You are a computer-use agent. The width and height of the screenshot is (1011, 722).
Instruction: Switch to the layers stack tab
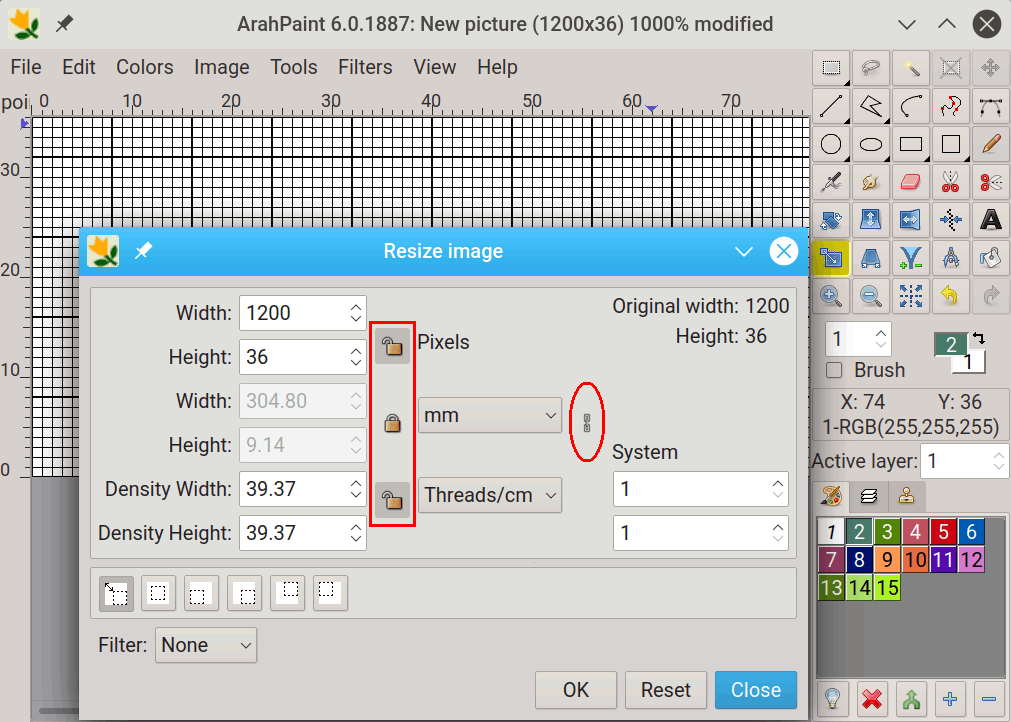tap(869, 496)
